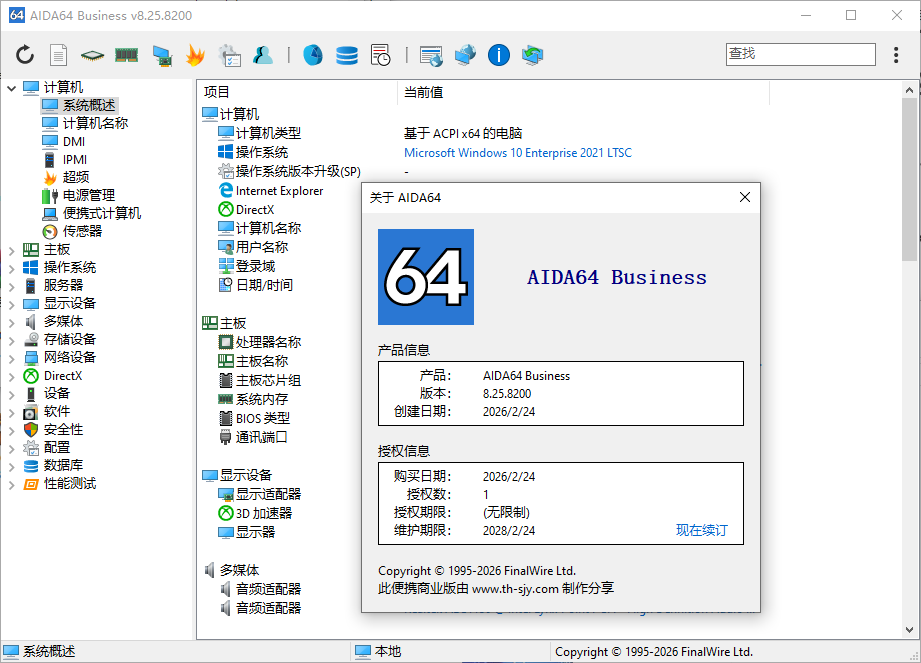921x663 pixels.
Task: Click the user silhouette toolbar icon
Action: click(262, 55)
